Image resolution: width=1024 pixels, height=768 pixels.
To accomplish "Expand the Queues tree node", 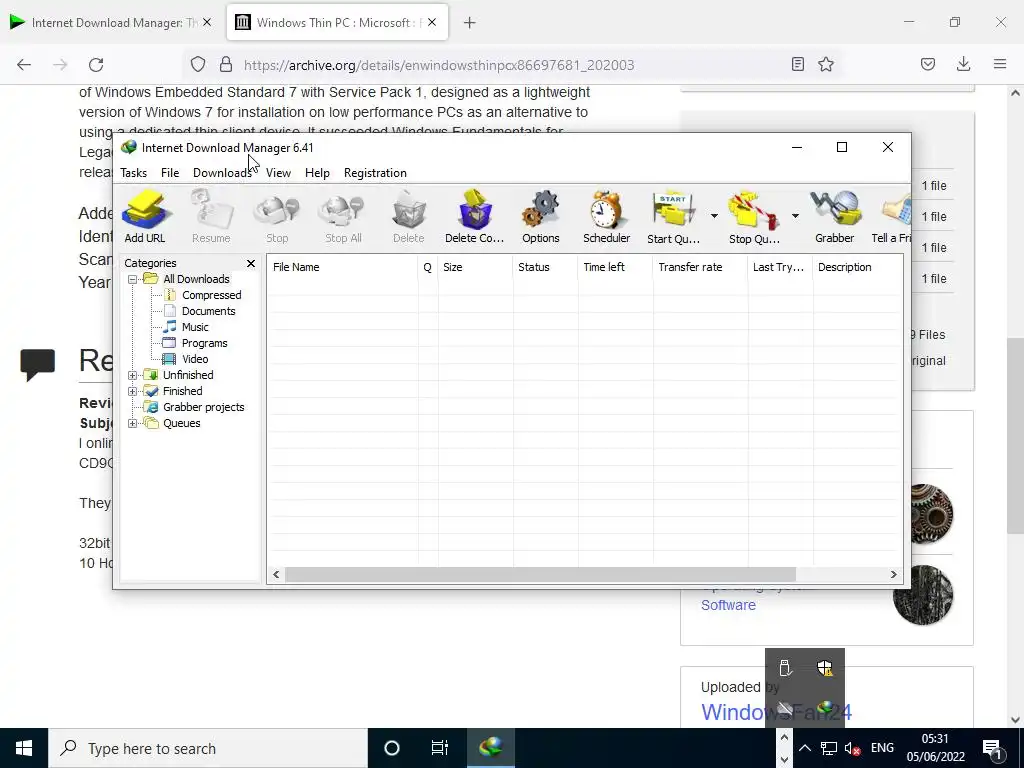I will tap(133, 423).
